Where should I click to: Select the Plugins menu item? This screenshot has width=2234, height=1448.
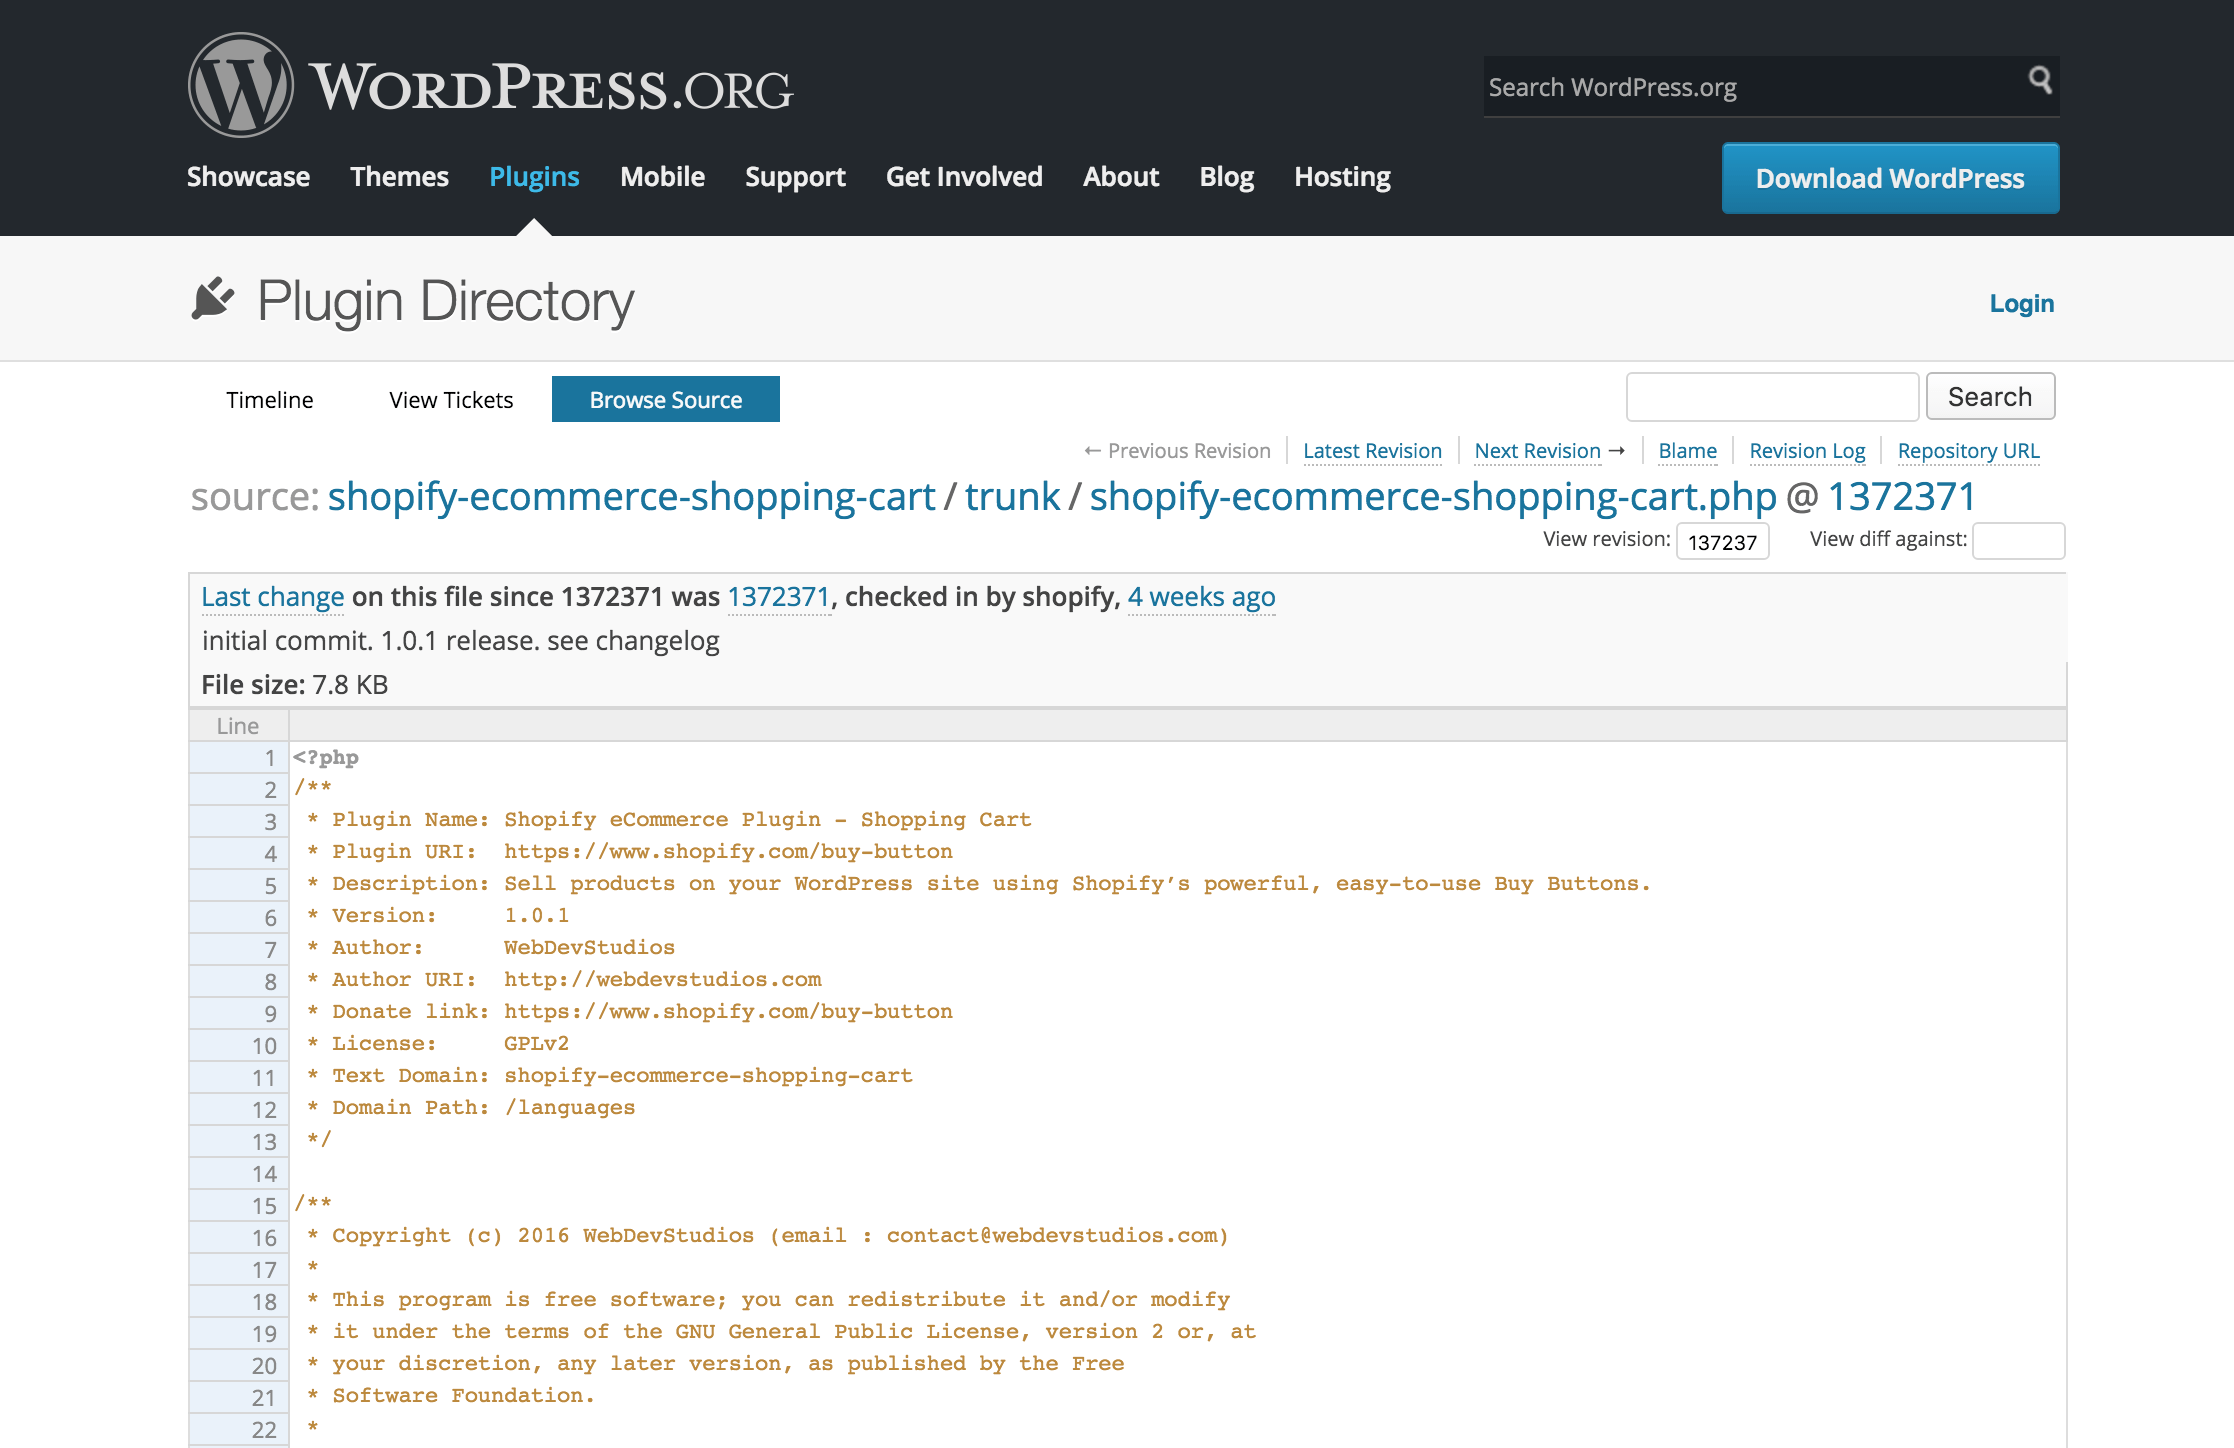pyautogui.click(x=534, y=177)
